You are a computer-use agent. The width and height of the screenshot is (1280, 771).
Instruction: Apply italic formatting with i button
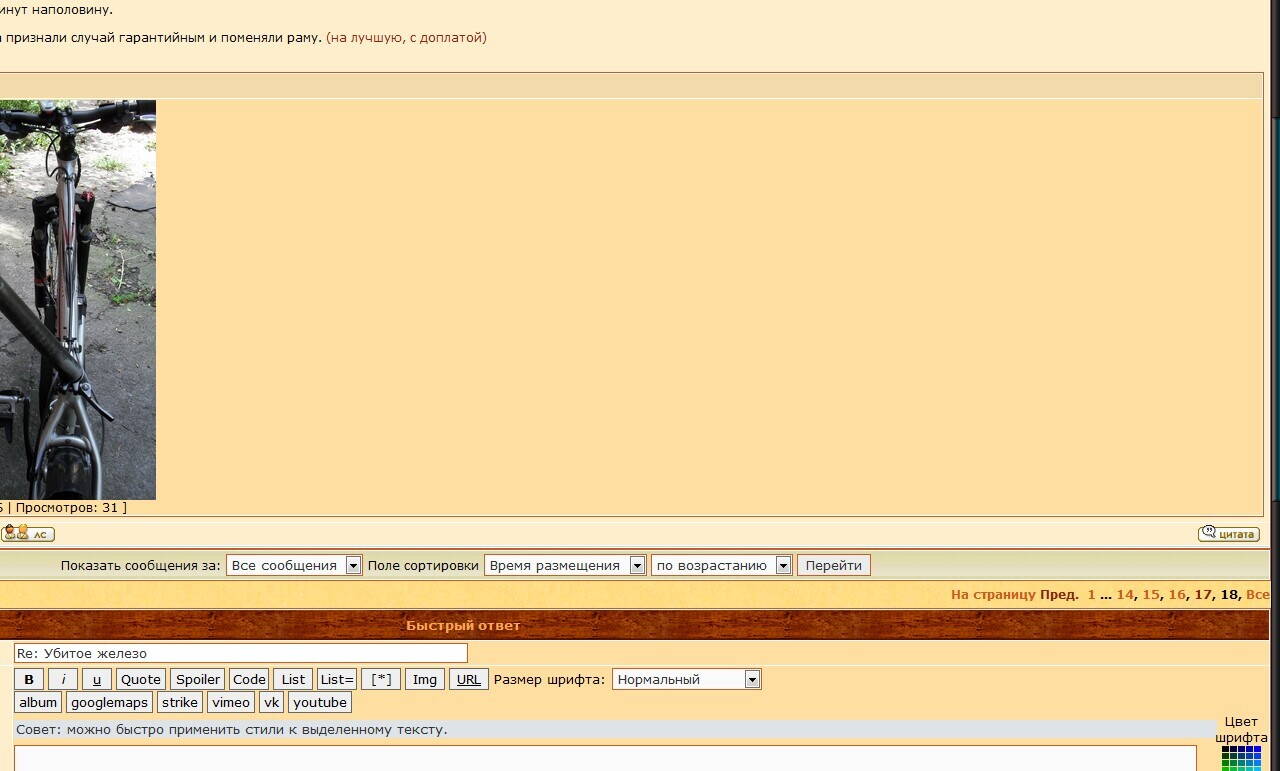(x=63, y=679)
